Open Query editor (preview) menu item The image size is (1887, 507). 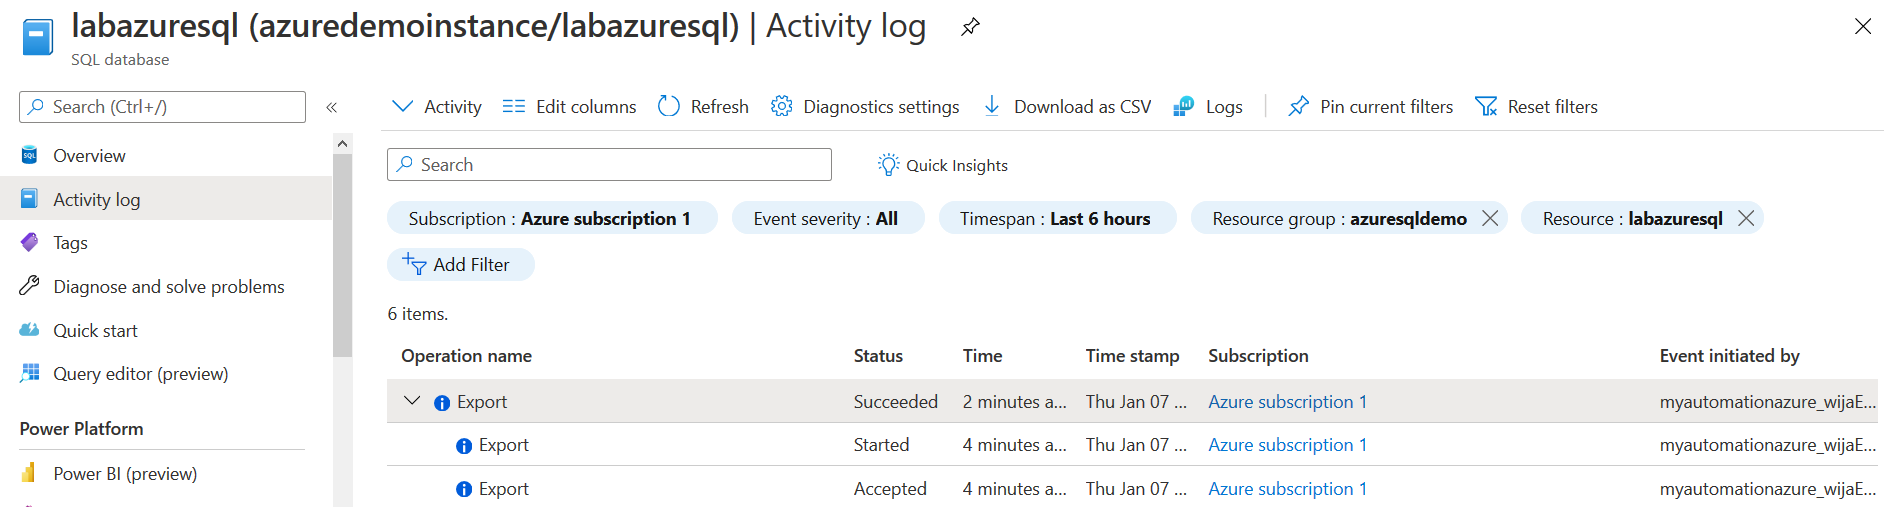click(140, 374)
